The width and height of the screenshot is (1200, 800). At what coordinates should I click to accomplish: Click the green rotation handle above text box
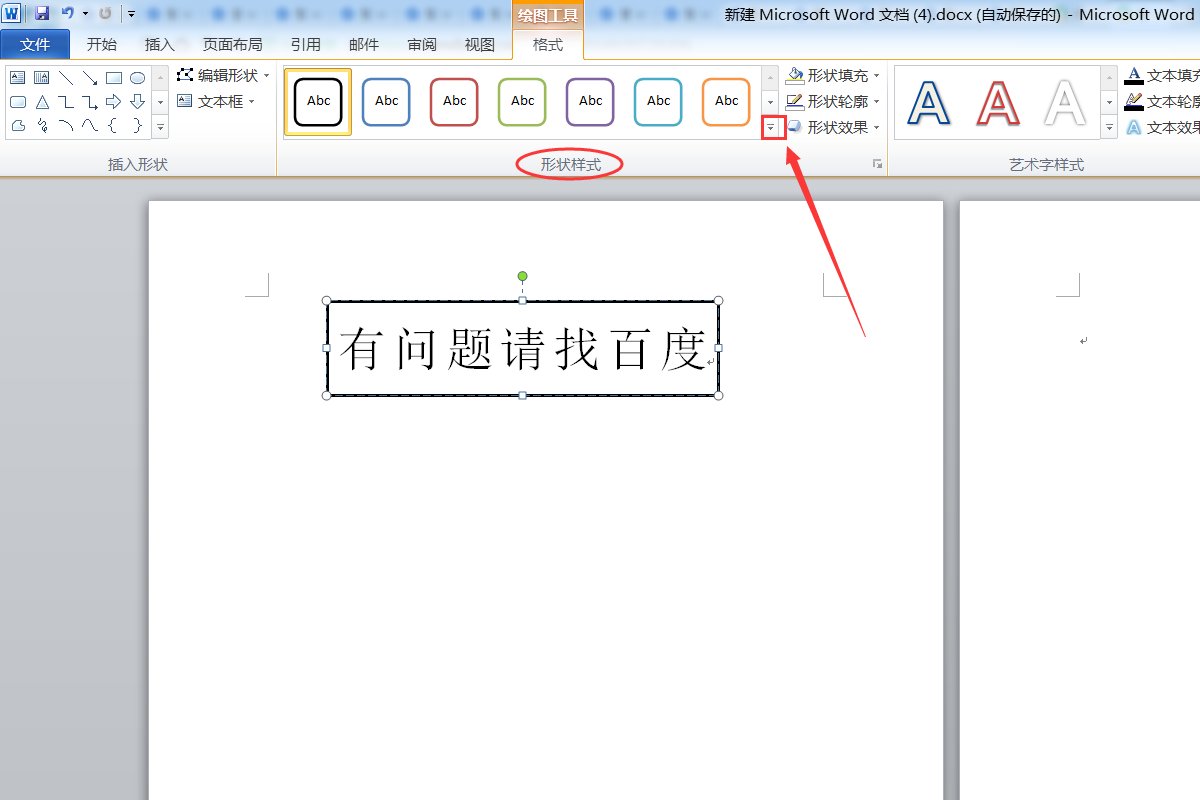point(522,276)
